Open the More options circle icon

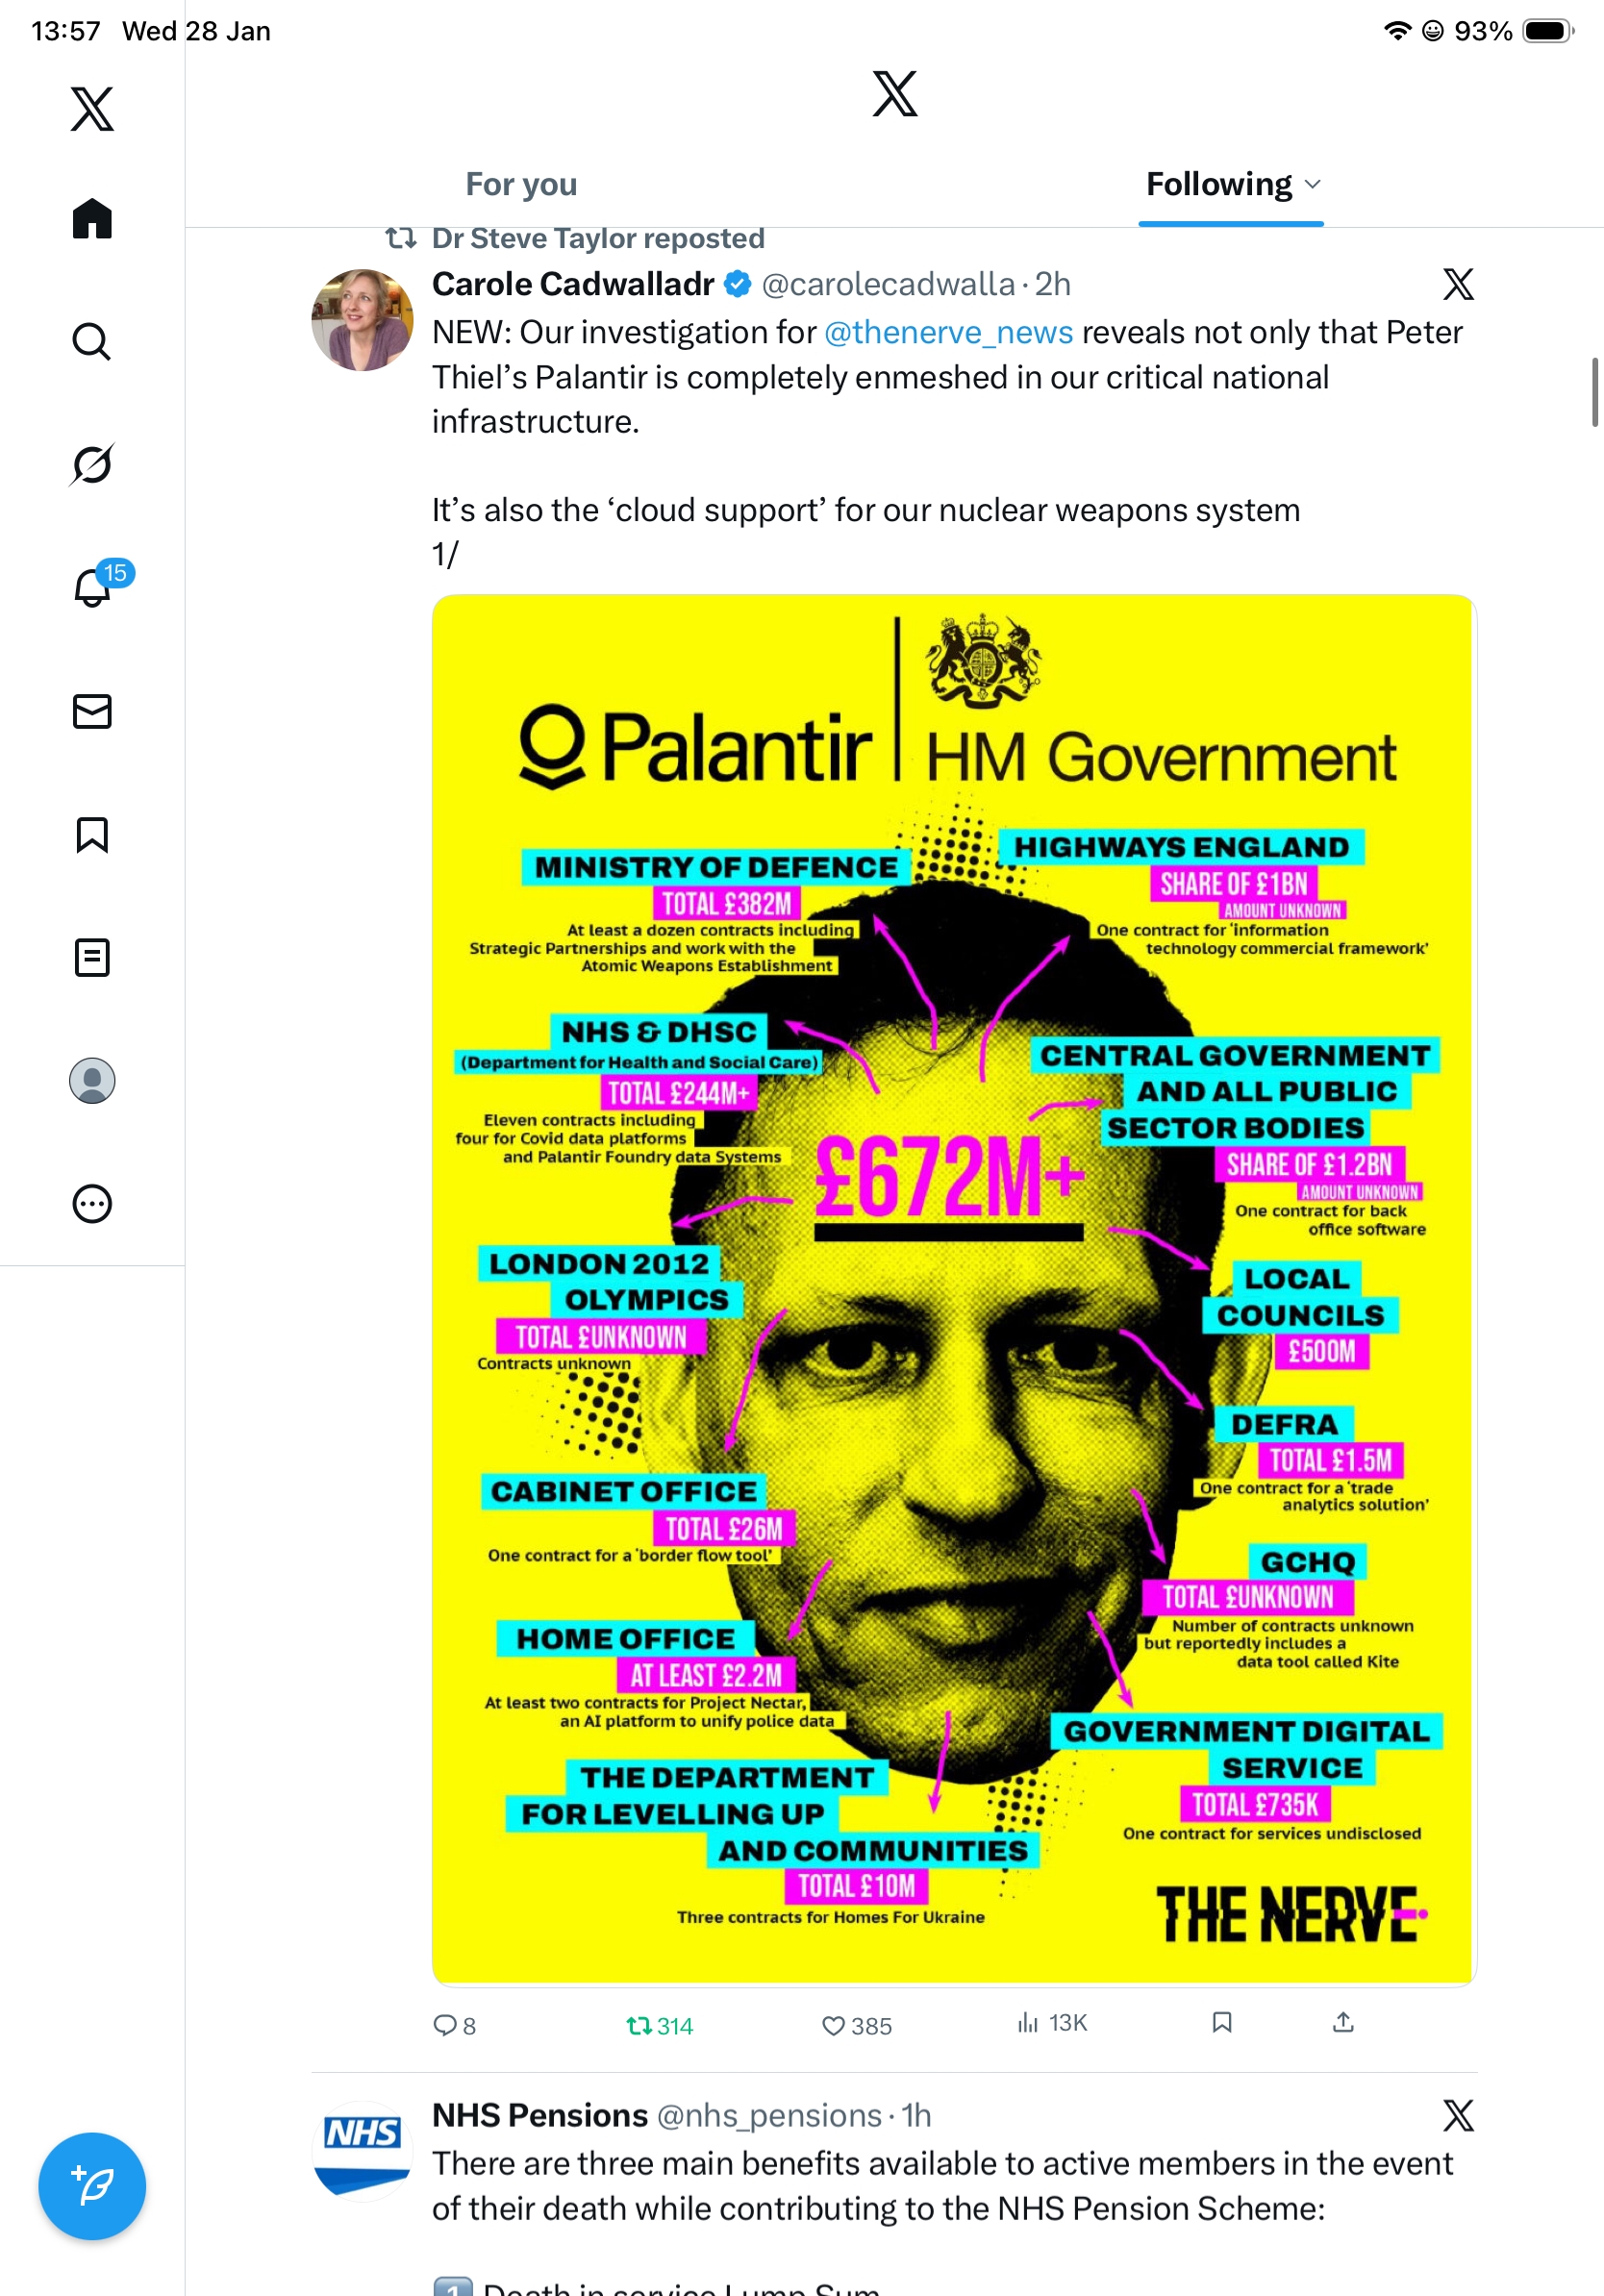pyautogui.click(x=92, y=1203)
